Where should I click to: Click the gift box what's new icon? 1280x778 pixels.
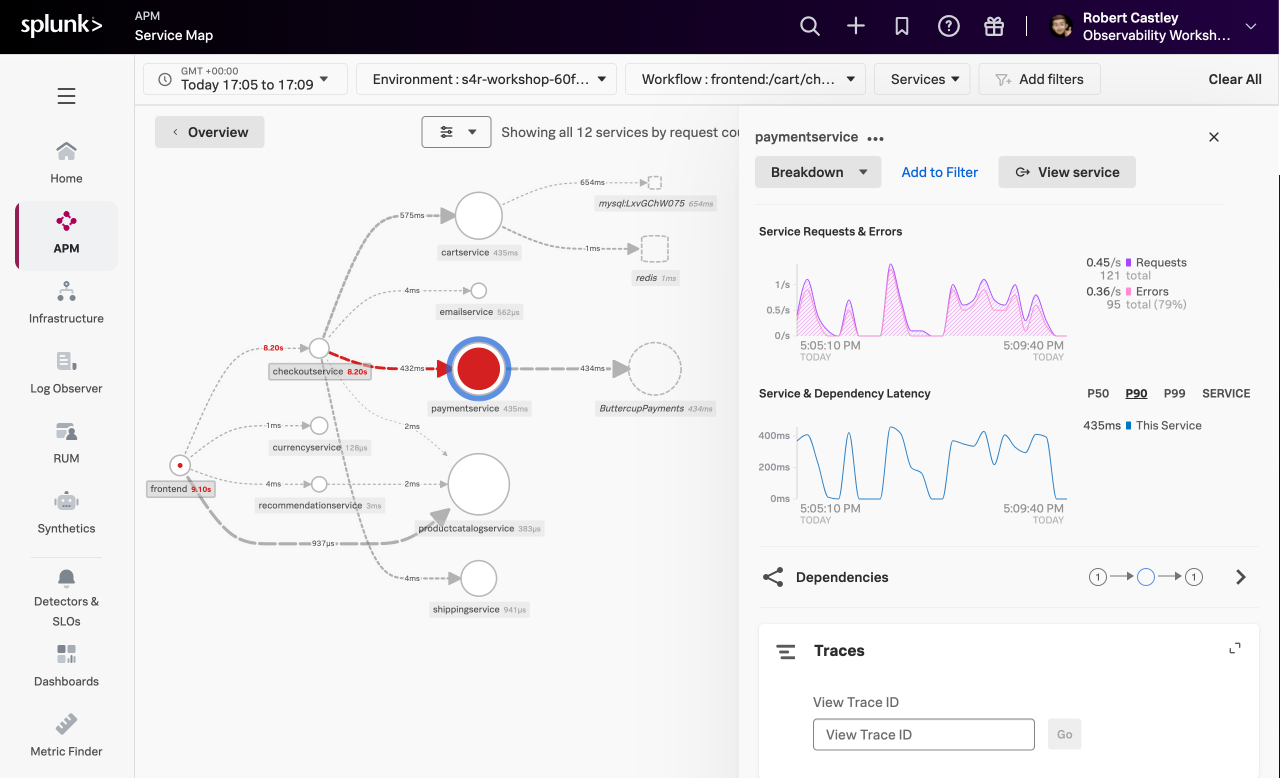point(994,27)
